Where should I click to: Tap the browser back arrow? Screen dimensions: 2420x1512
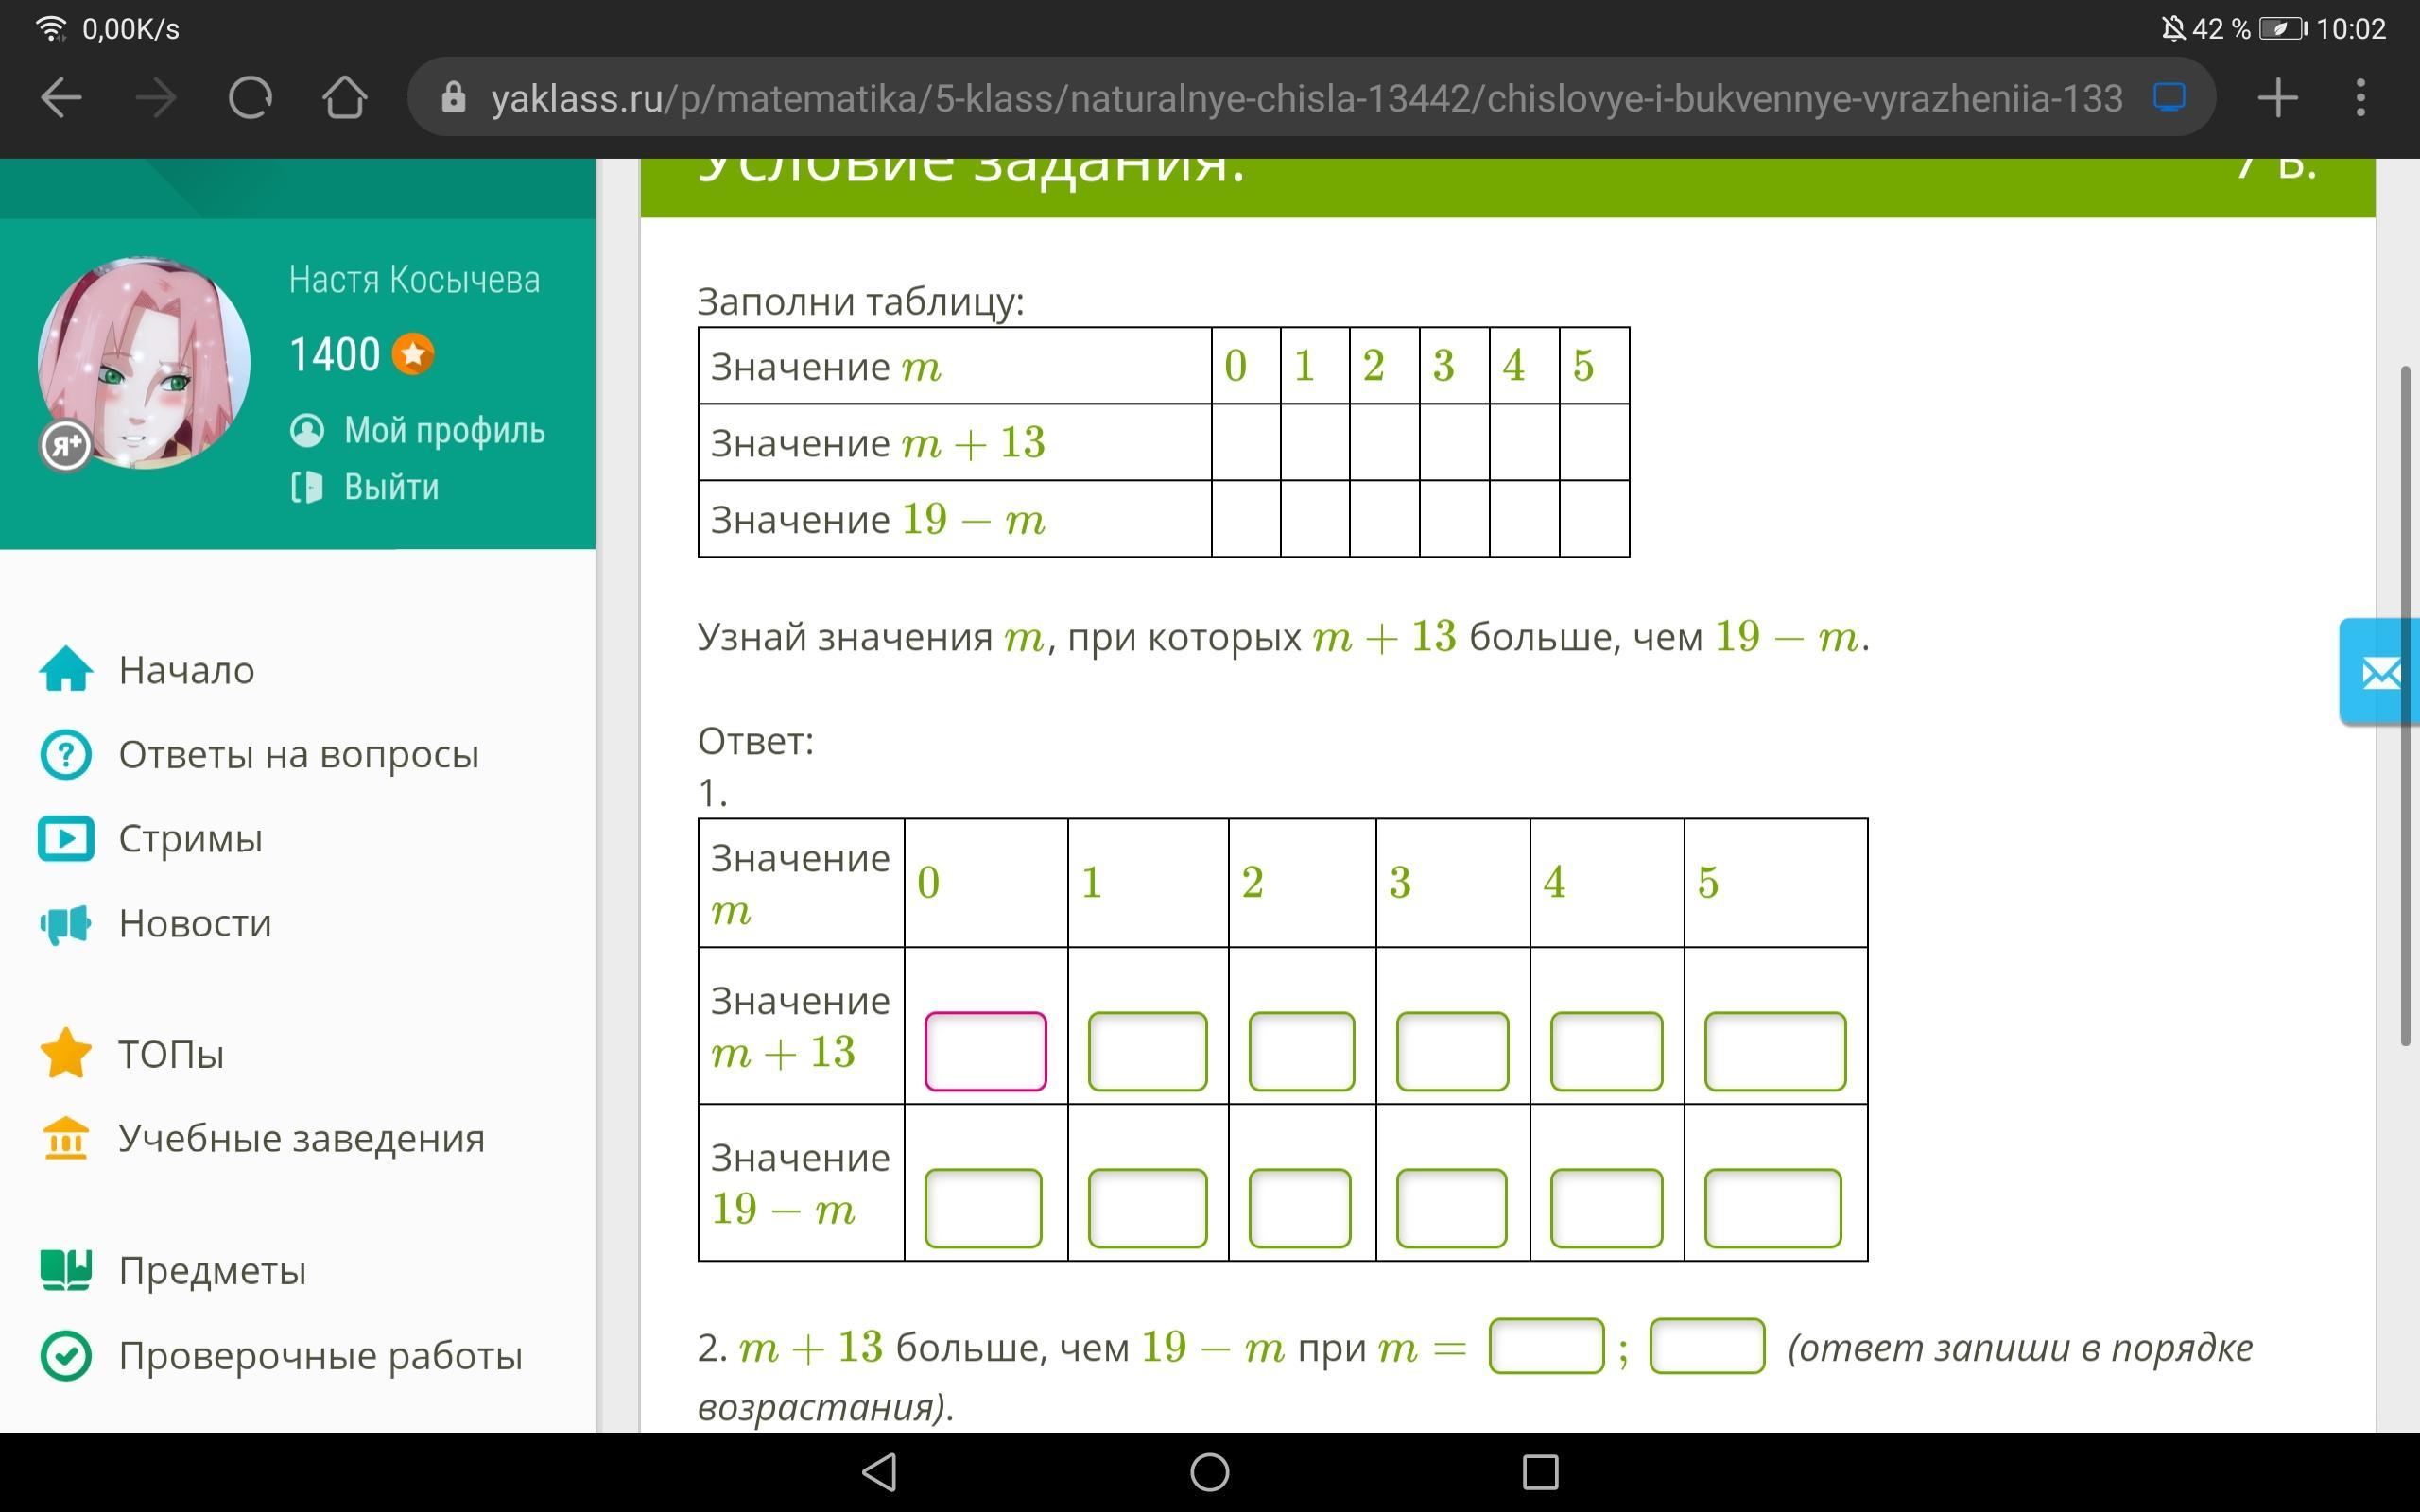click(62, 98)
